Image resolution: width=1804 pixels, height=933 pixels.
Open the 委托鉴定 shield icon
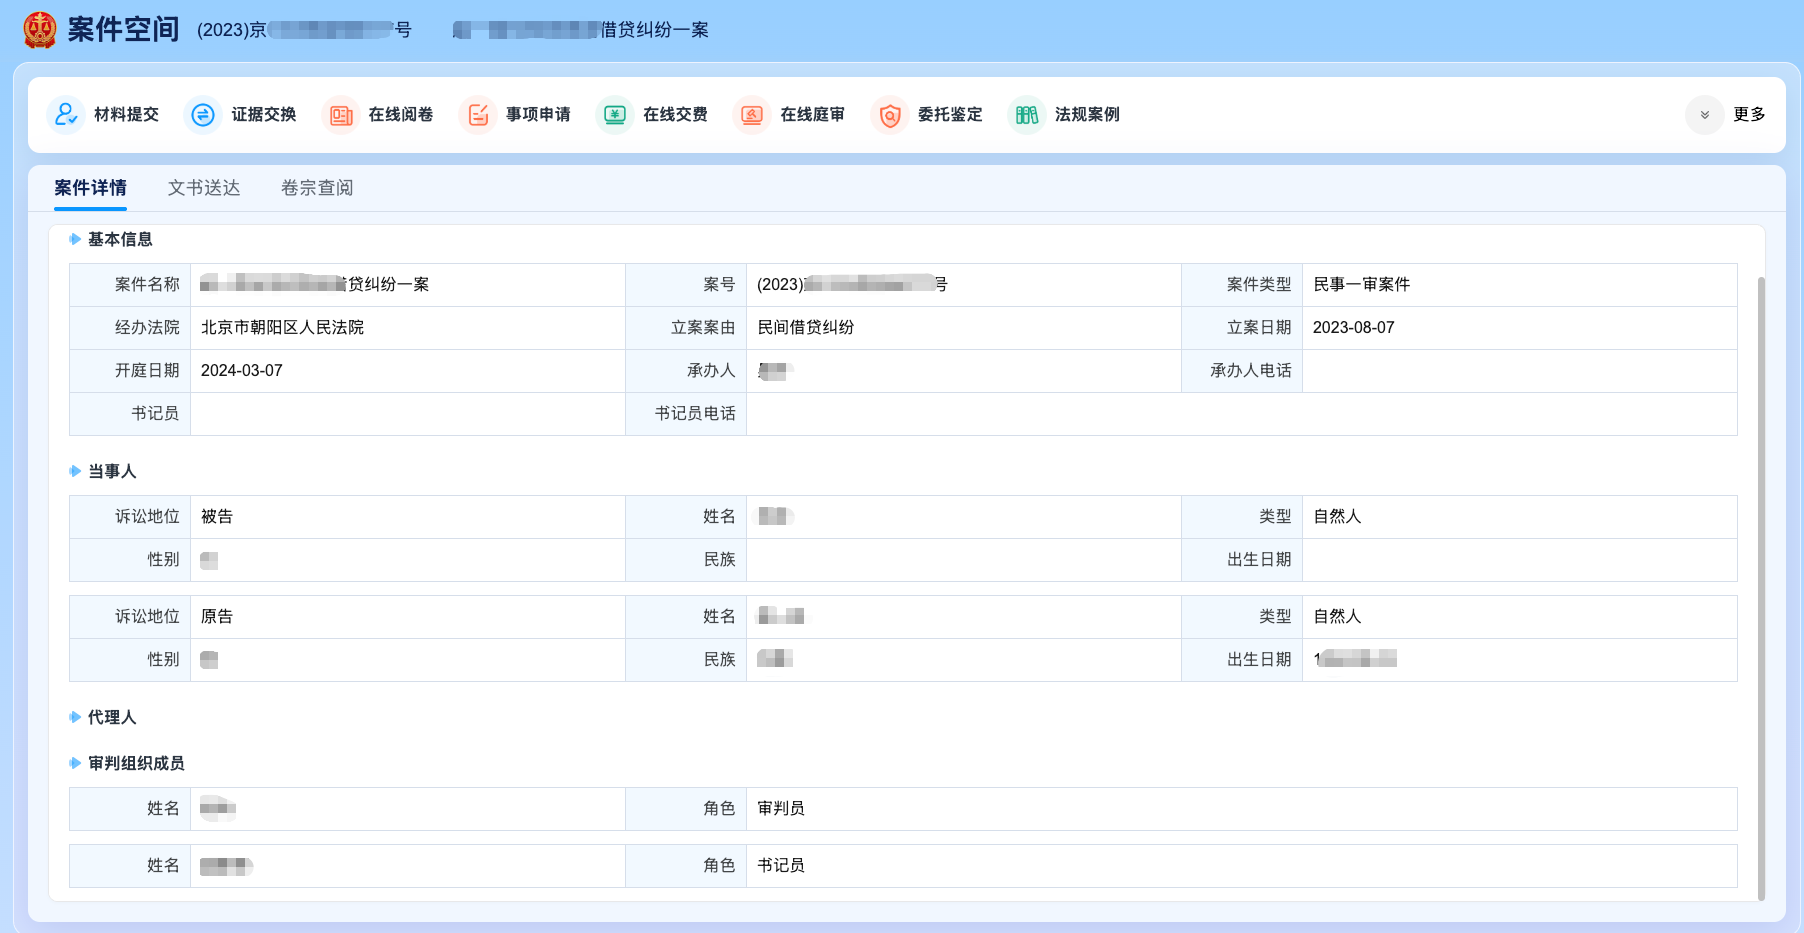(x=889, y=115)
